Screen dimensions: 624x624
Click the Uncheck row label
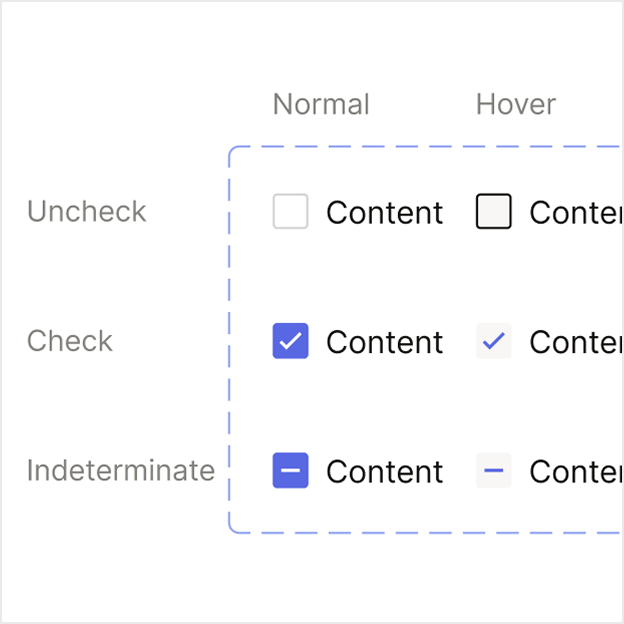point(87,211)
